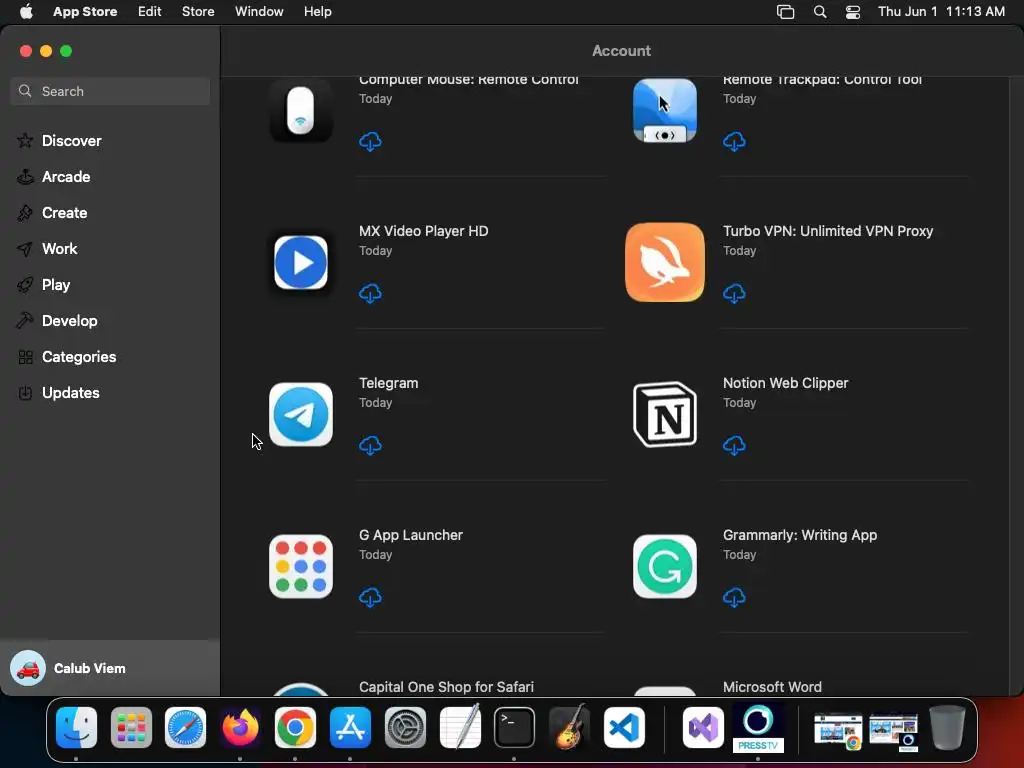Image resolution: width=1024 pixels, height=768 pixels.
Task: Open the Telegram app icon
Action: [x=300, y=415]
